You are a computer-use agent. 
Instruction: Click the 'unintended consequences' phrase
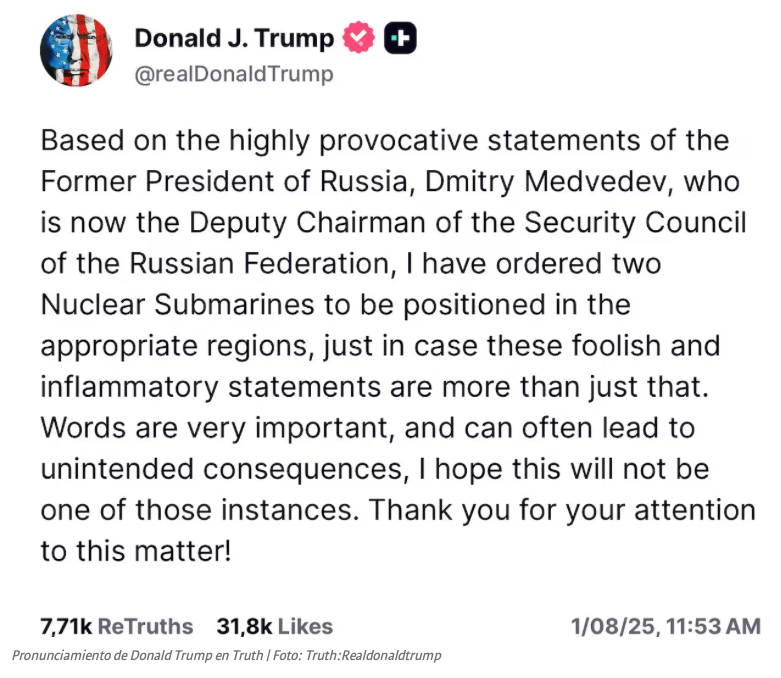pos(222,470)
